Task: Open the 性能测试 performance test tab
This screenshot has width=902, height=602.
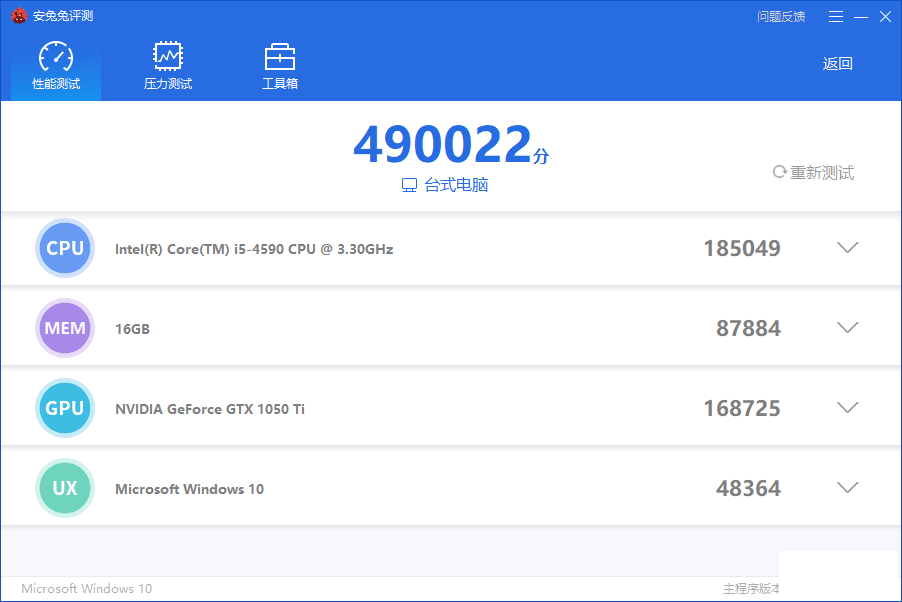Action: [x=56, y=66]
